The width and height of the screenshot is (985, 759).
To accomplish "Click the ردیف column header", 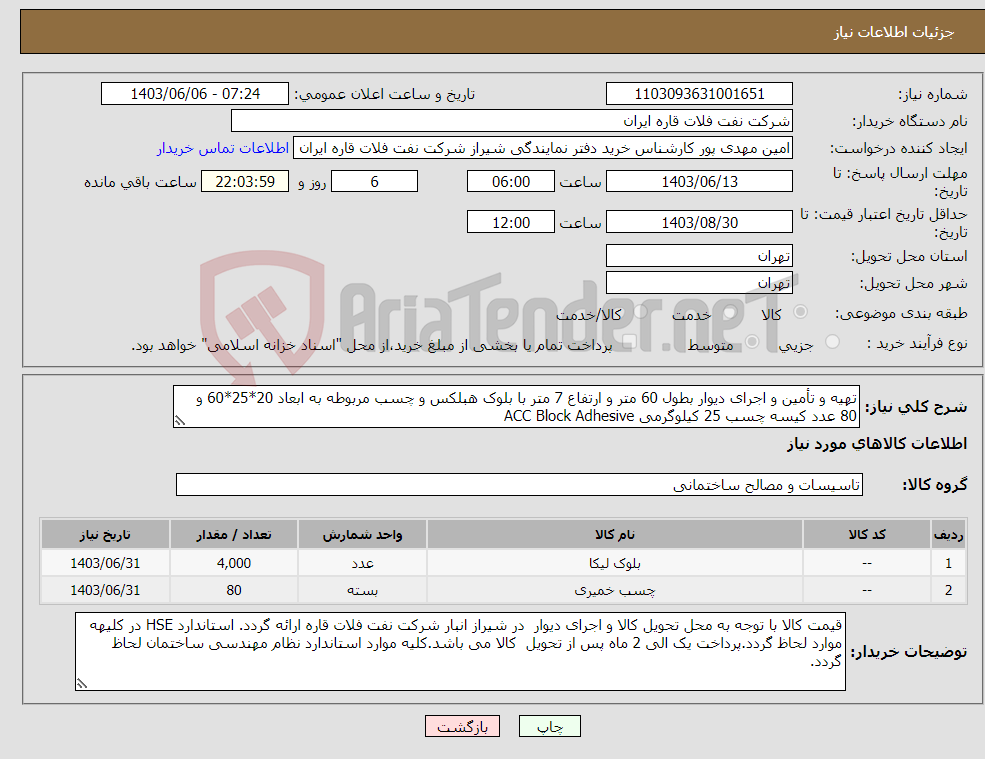I will coord(949,535).
